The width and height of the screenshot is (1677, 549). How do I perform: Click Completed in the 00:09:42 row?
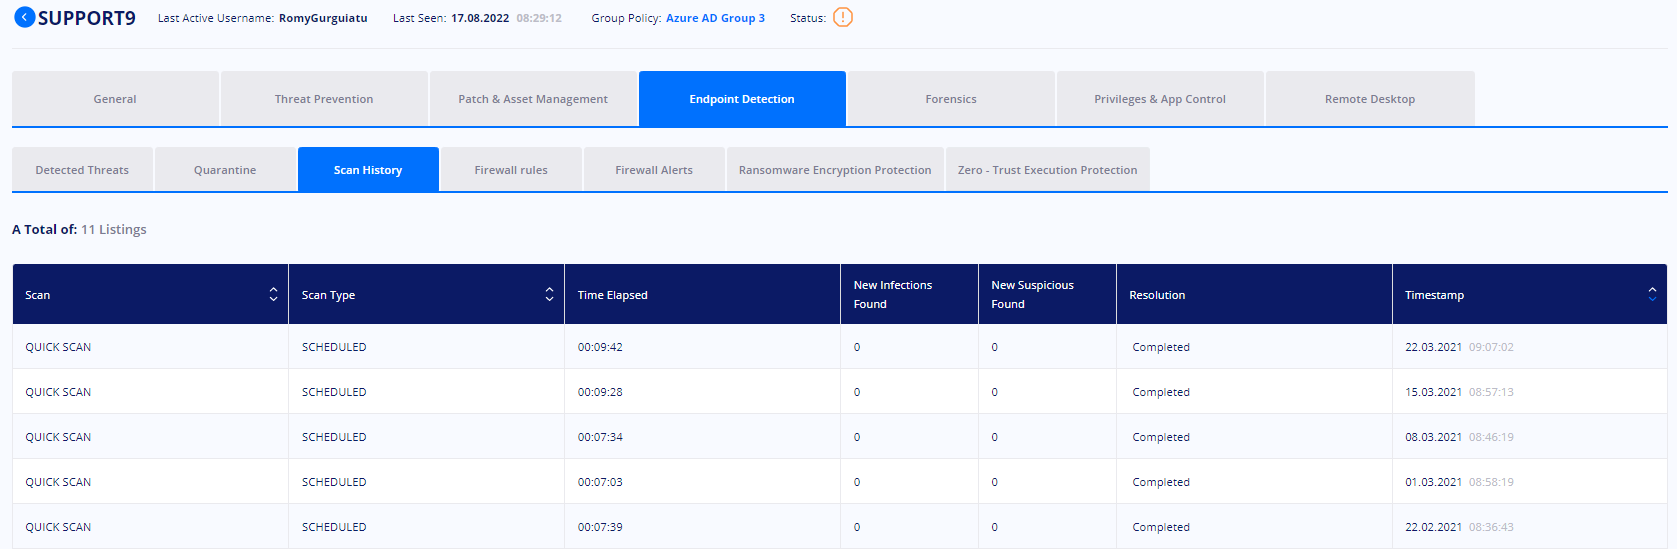point(1161,347)
